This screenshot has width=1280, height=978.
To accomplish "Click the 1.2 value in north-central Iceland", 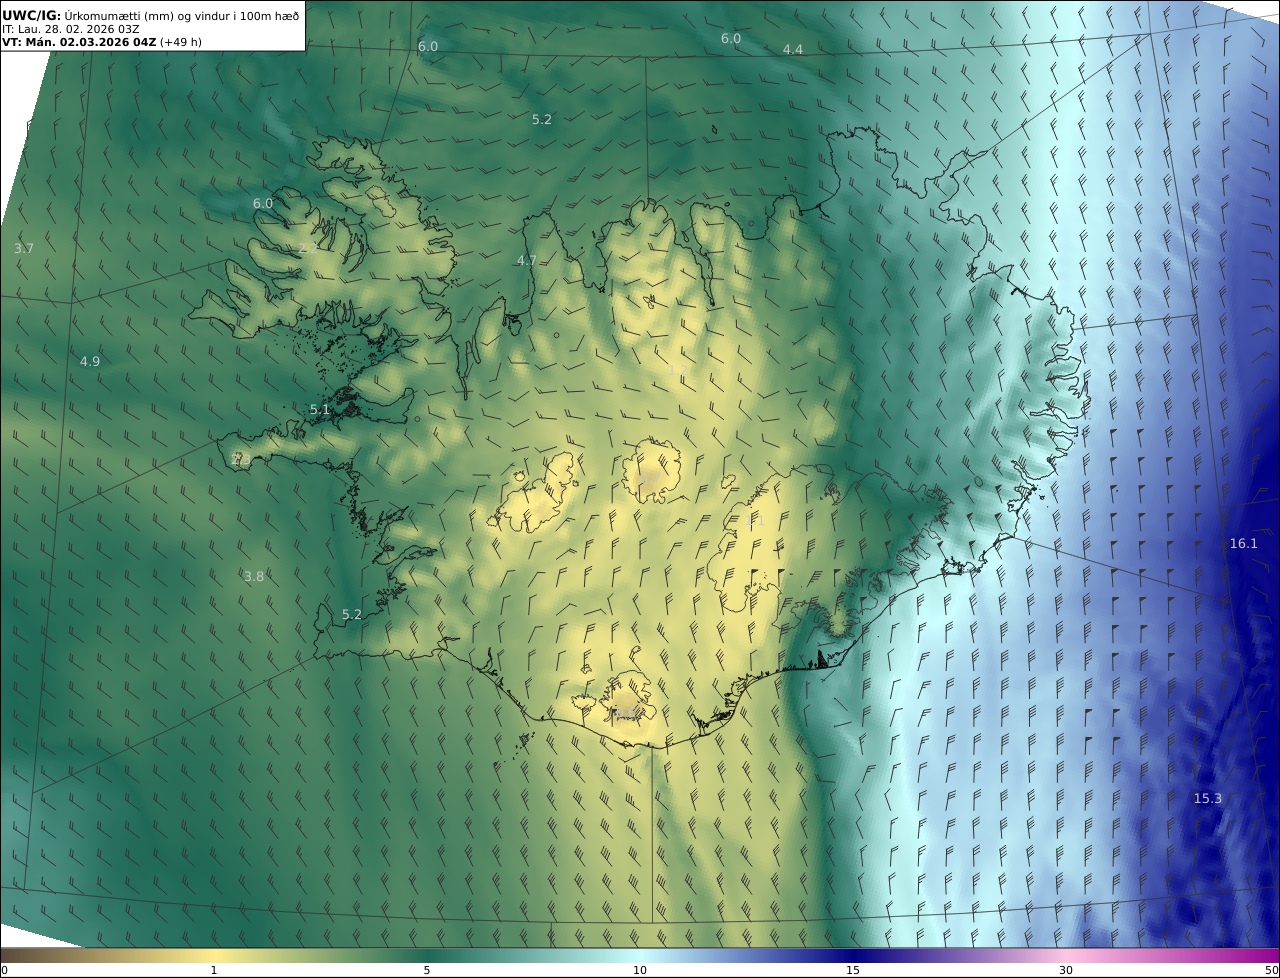I will click(x=677, y=369).
